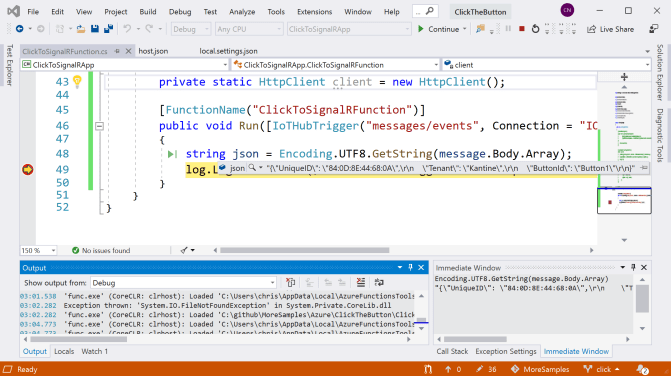Pin the json data tip

(x=643, y=168)
